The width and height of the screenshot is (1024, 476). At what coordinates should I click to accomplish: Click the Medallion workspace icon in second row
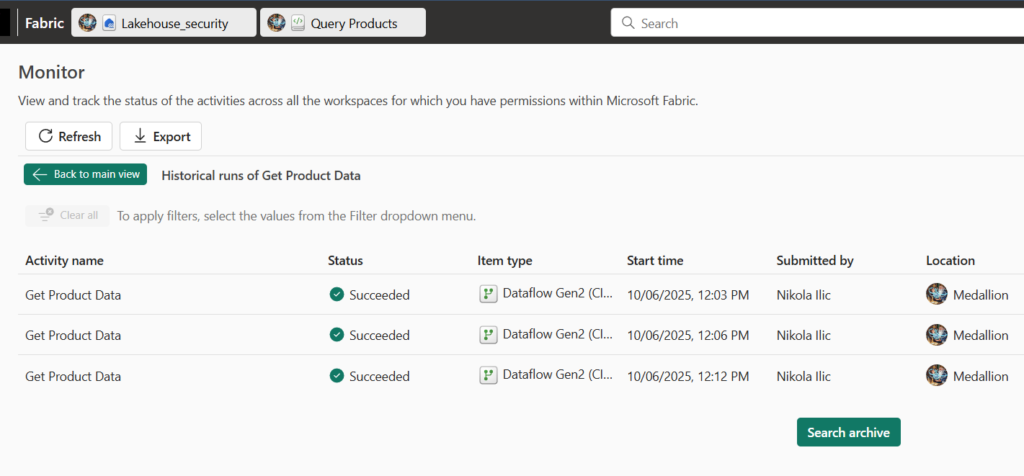[x=936, y=335]
